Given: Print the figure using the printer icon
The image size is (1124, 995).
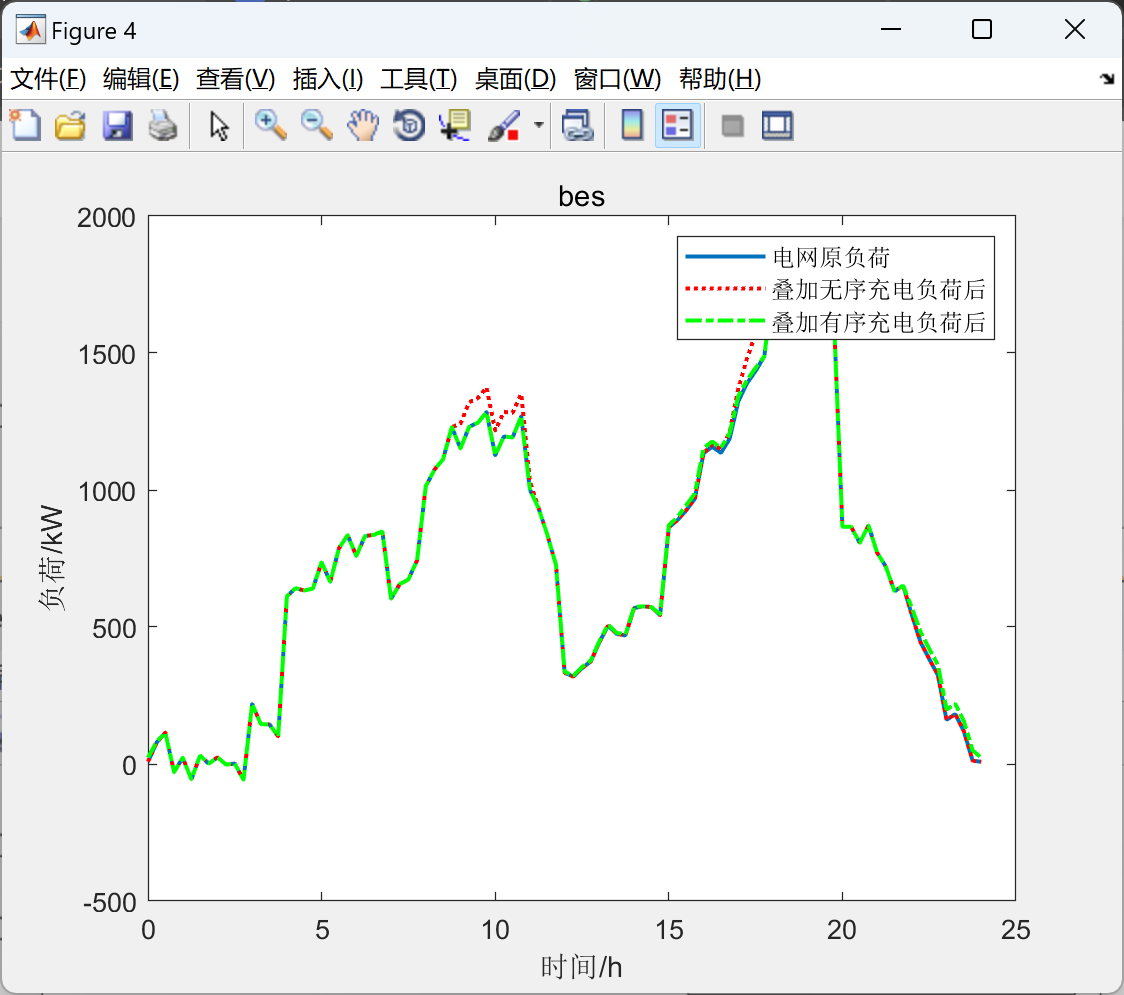Looking at the screenshot, I should [x=163, y=126].
